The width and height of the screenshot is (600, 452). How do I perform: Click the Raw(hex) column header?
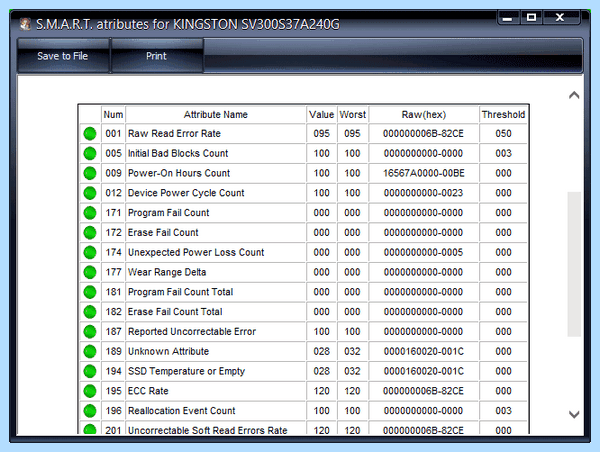424,114
